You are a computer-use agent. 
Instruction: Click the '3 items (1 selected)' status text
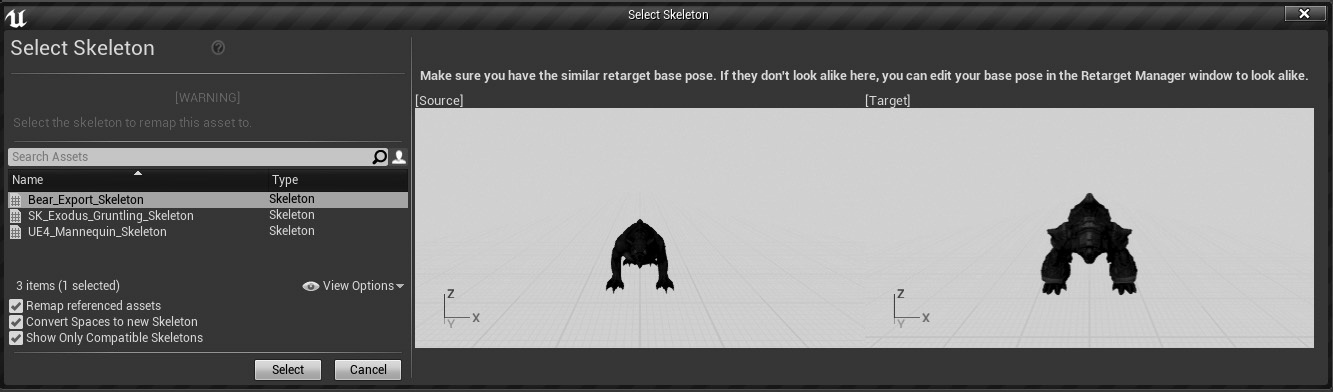[x=68, y=286]
